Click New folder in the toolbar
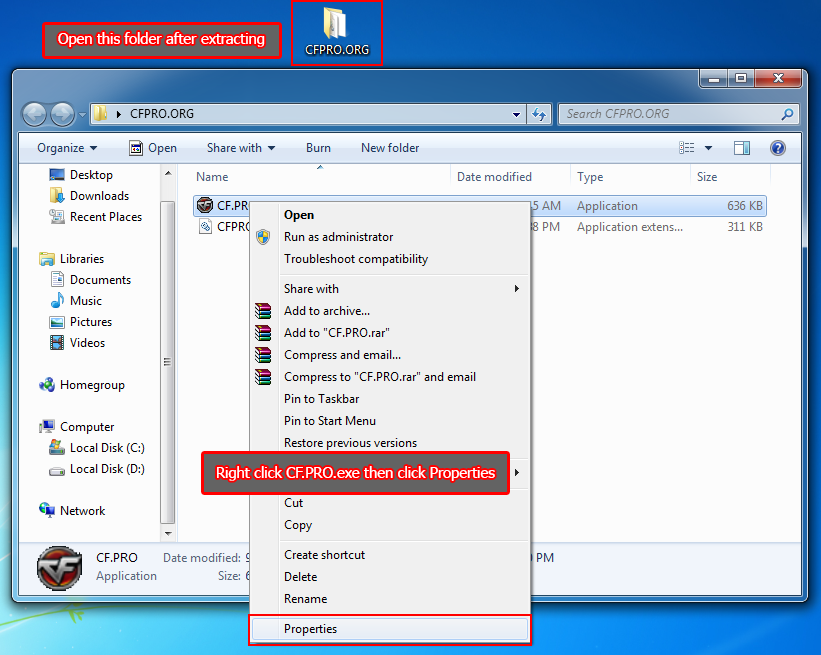The height and width of the screenshot is (655, 821). [x=390, y=148]
